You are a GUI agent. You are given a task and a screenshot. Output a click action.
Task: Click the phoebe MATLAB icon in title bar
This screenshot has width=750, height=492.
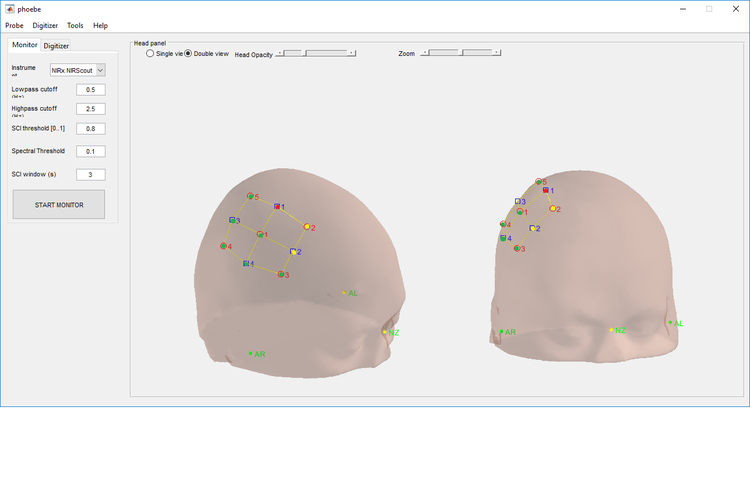coord(10,9)
